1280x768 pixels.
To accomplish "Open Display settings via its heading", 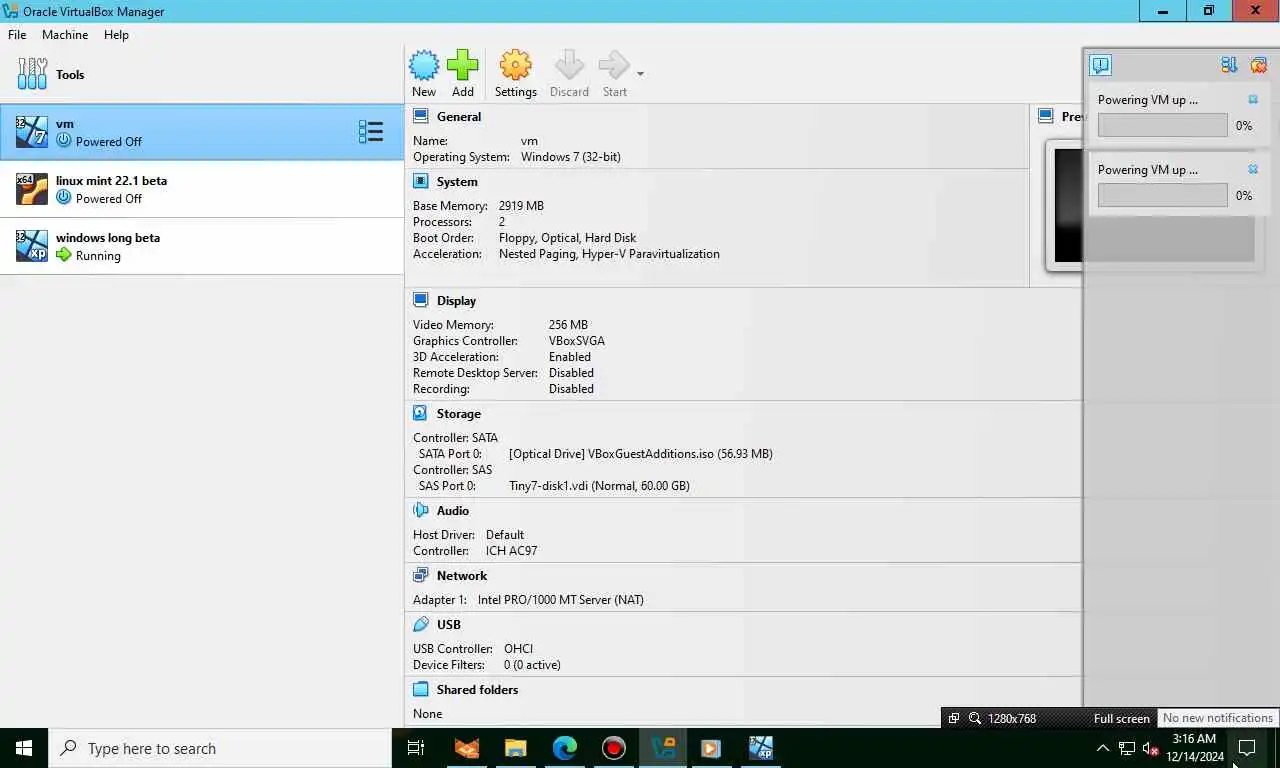I will pos(456,301).
